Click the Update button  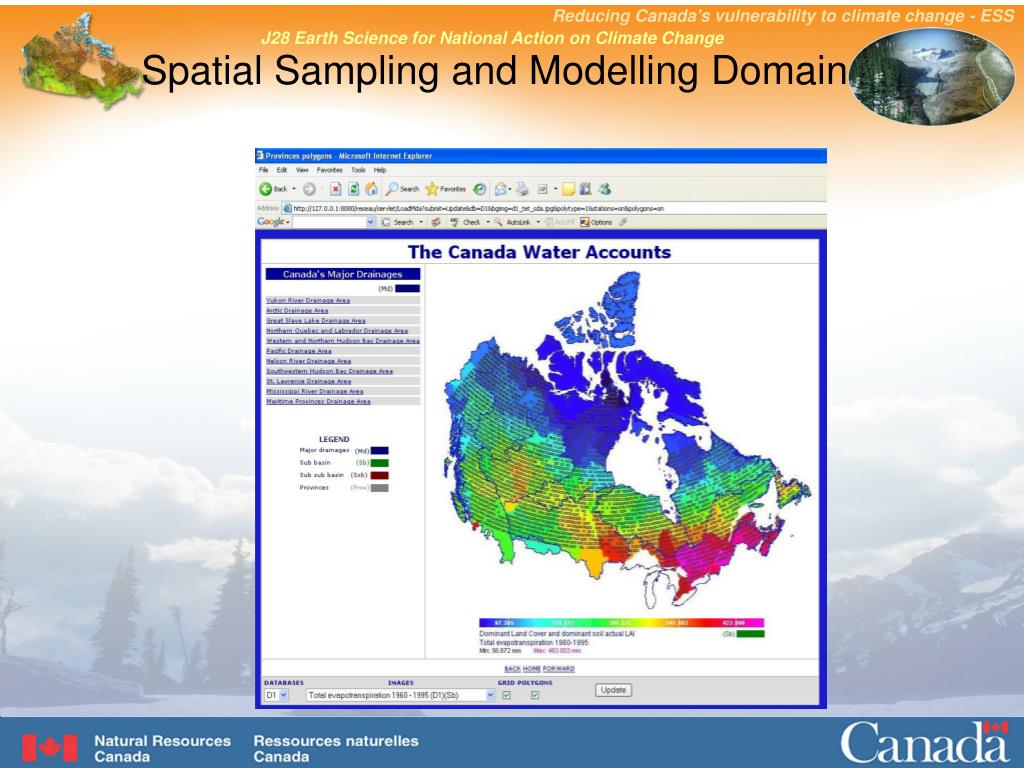click(x=613, y=690)
